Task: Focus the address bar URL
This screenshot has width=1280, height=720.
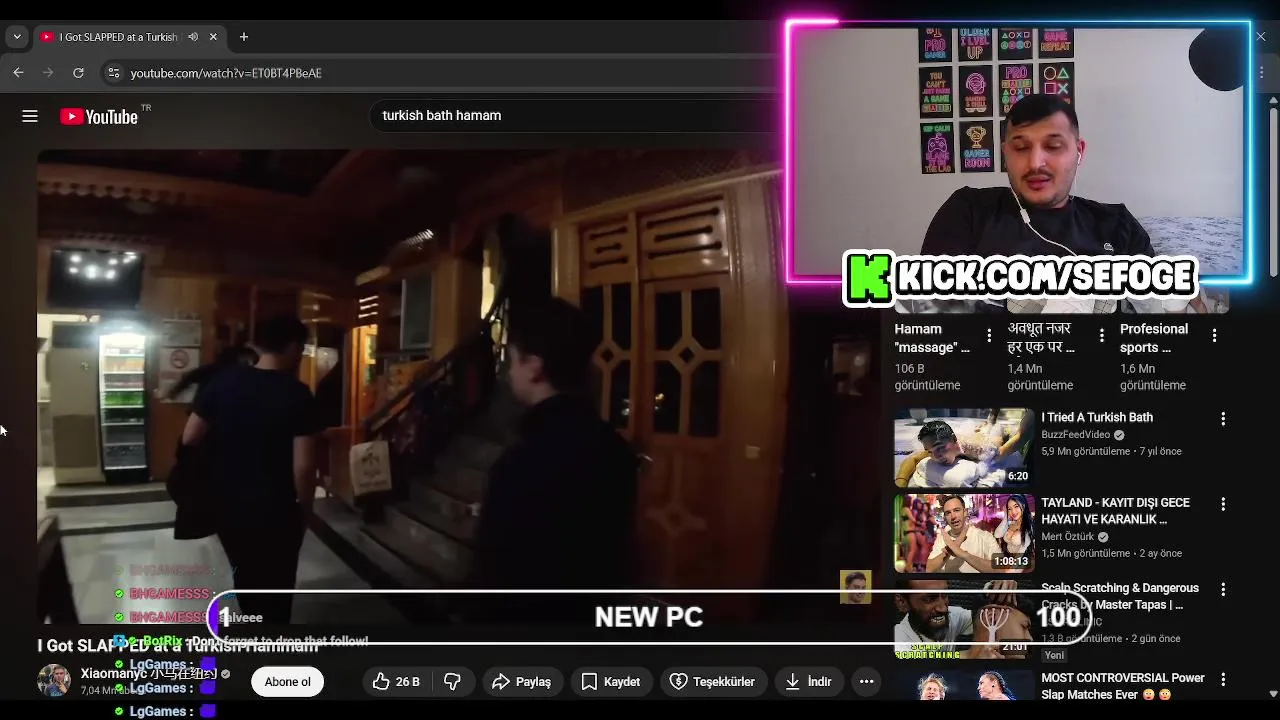Action: [226, 73]
